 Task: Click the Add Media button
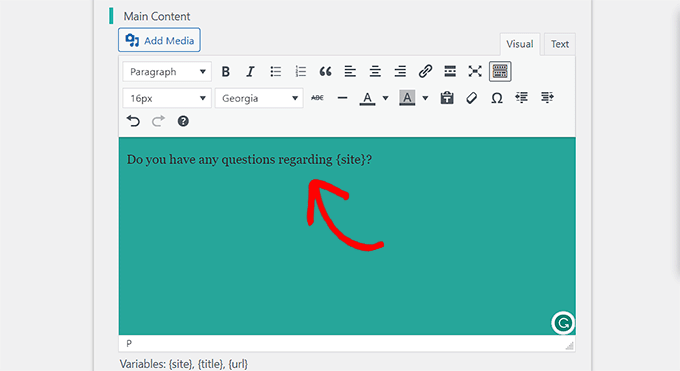click(159, 40)
